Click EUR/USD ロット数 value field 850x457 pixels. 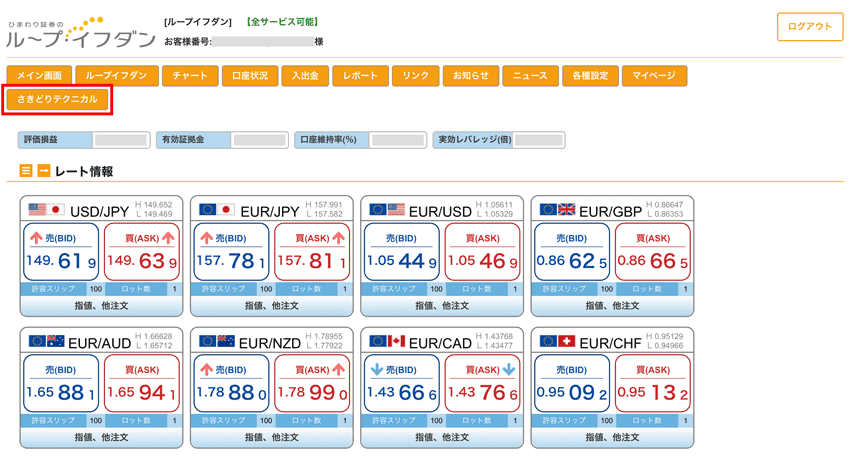pyautogui.click(x=515, y=289)
